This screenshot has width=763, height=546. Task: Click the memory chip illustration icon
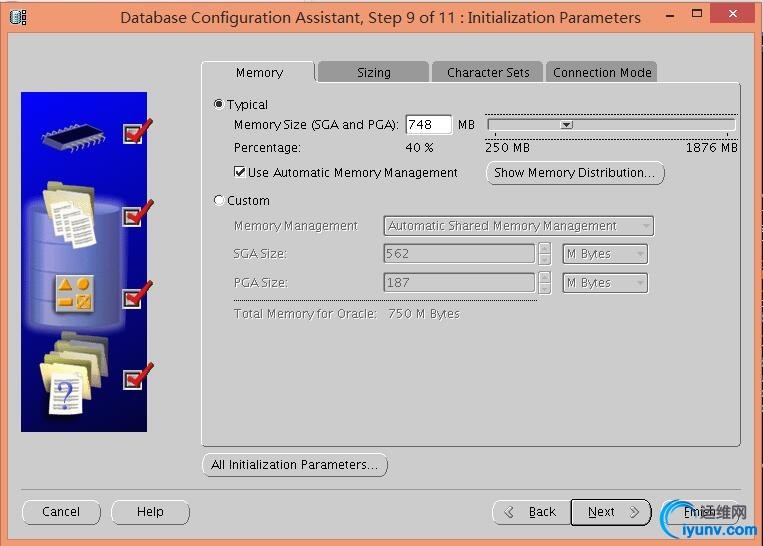pyautogui.click(x=73, y=137)
